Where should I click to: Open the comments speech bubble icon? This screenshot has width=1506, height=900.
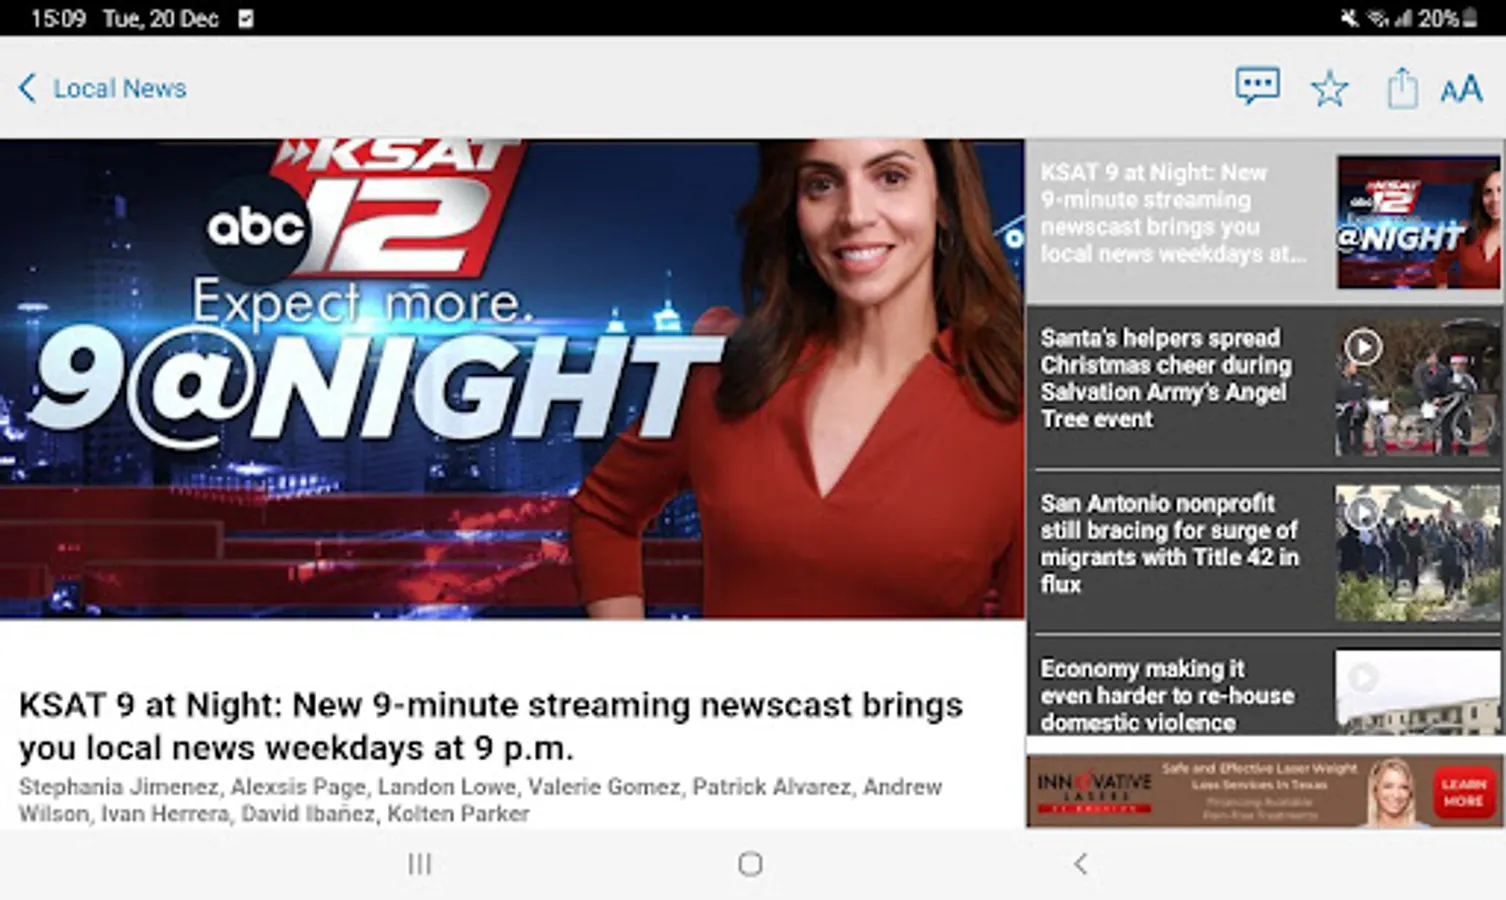pyautogui.click(x=1257, y=87)
